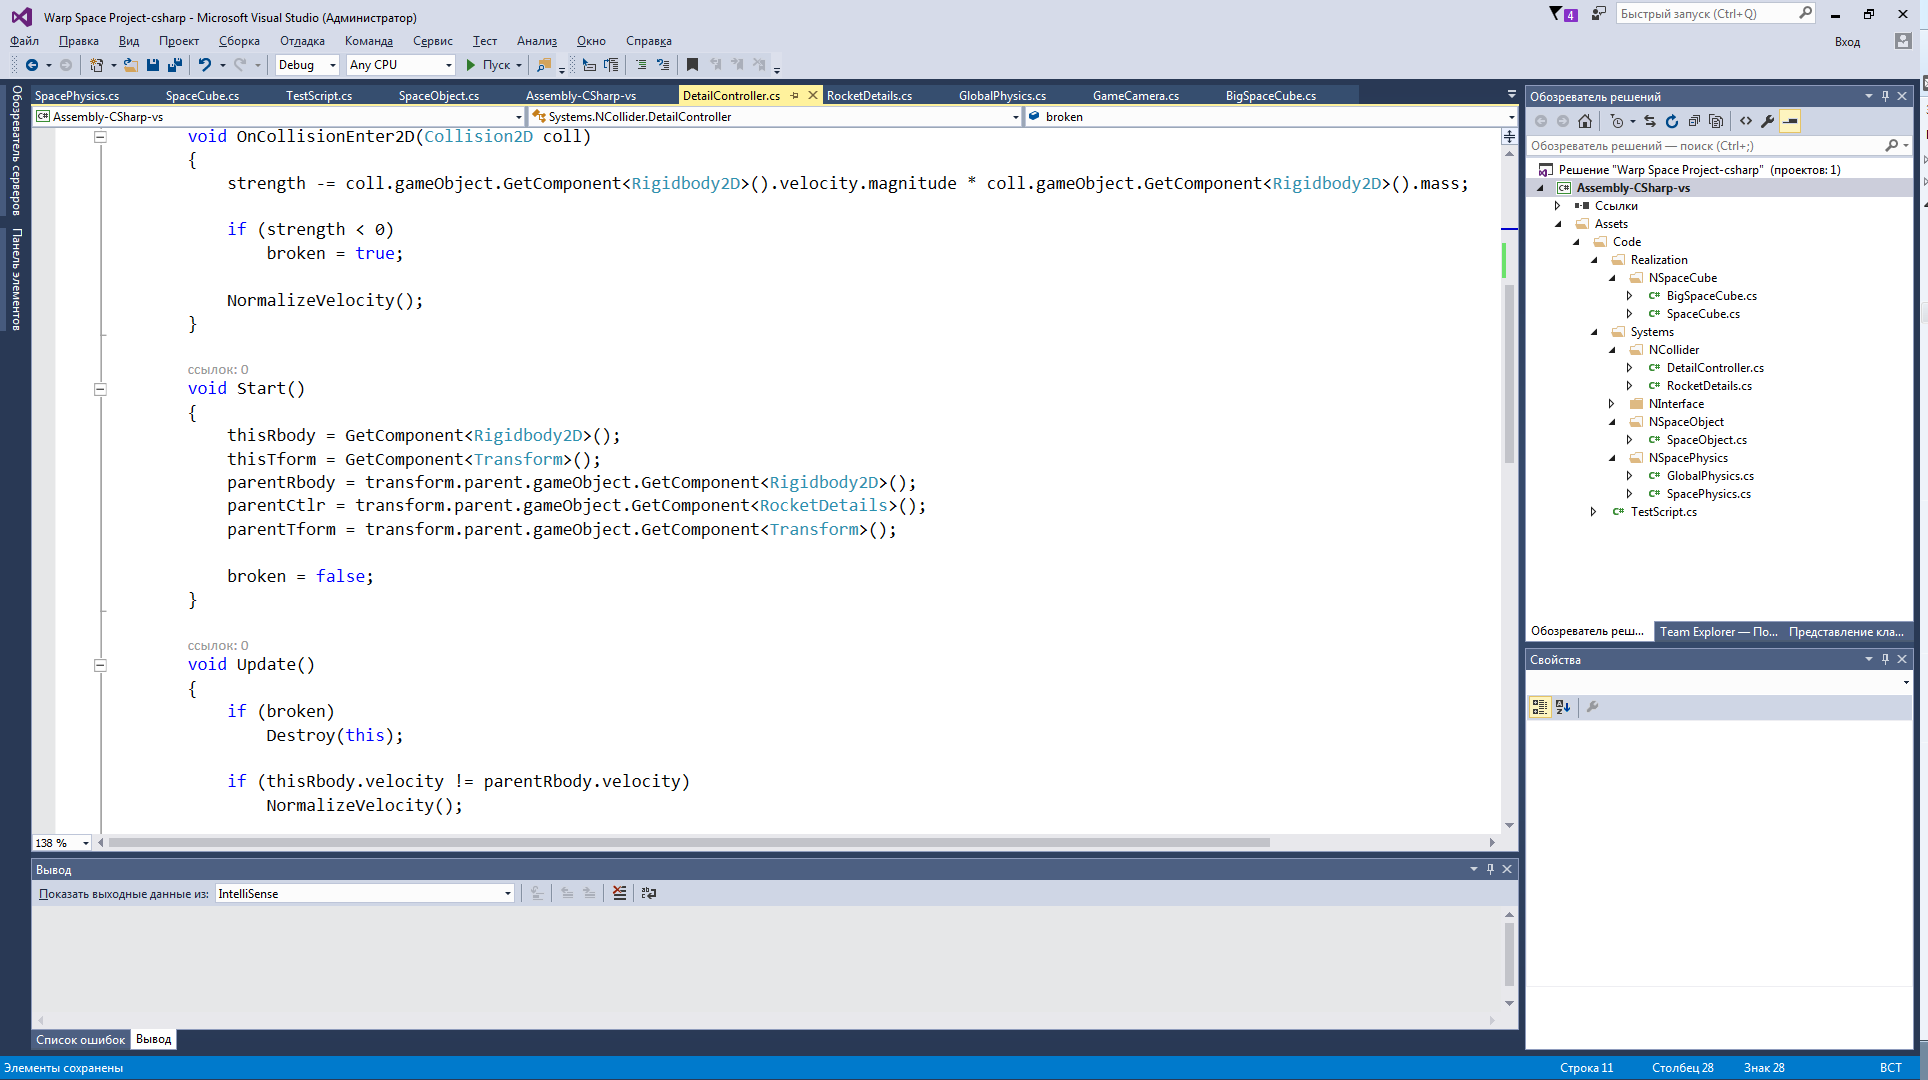
Task: Switch to the RocketDetails.cs tab
Action: [x=869, y=96]
